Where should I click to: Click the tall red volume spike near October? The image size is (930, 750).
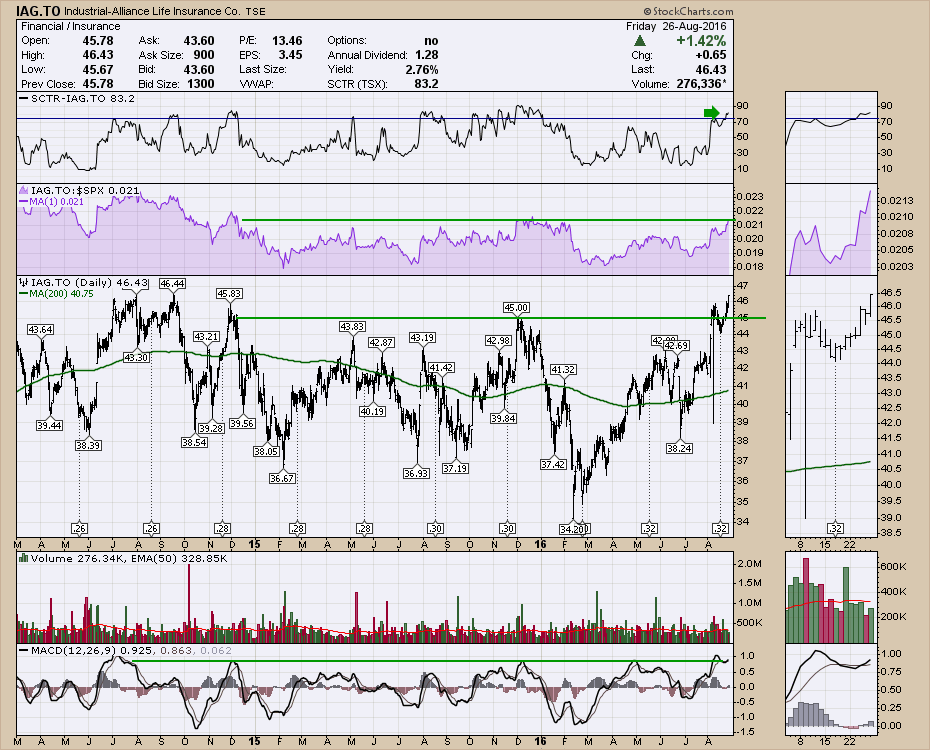(x=189, y=603)
